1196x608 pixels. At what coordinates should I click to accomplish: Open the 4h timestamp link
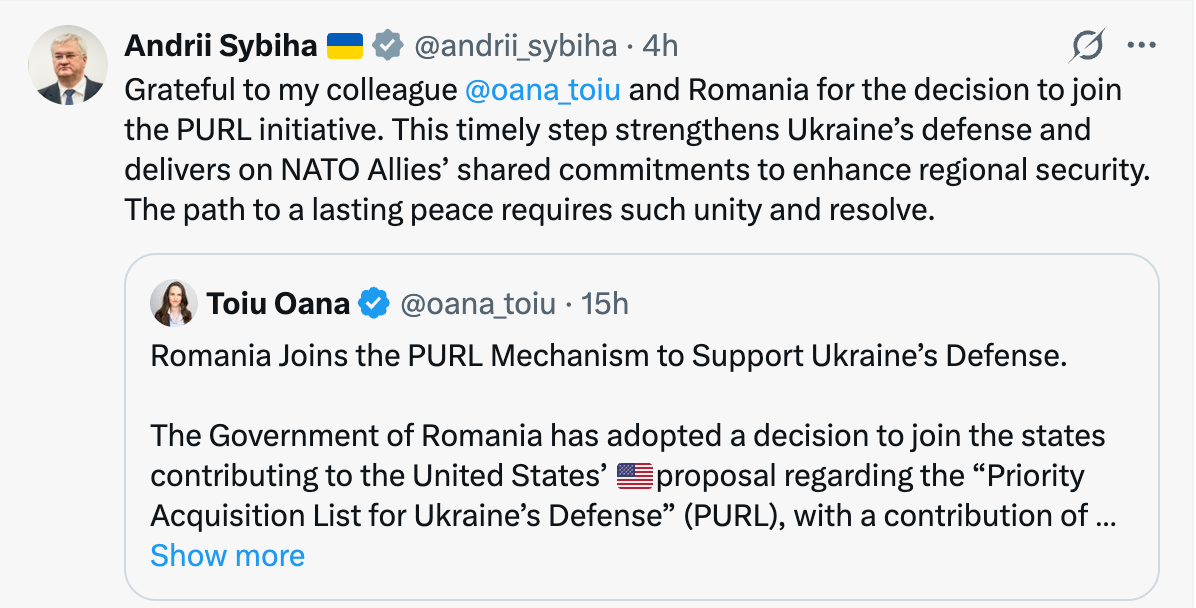660,45
